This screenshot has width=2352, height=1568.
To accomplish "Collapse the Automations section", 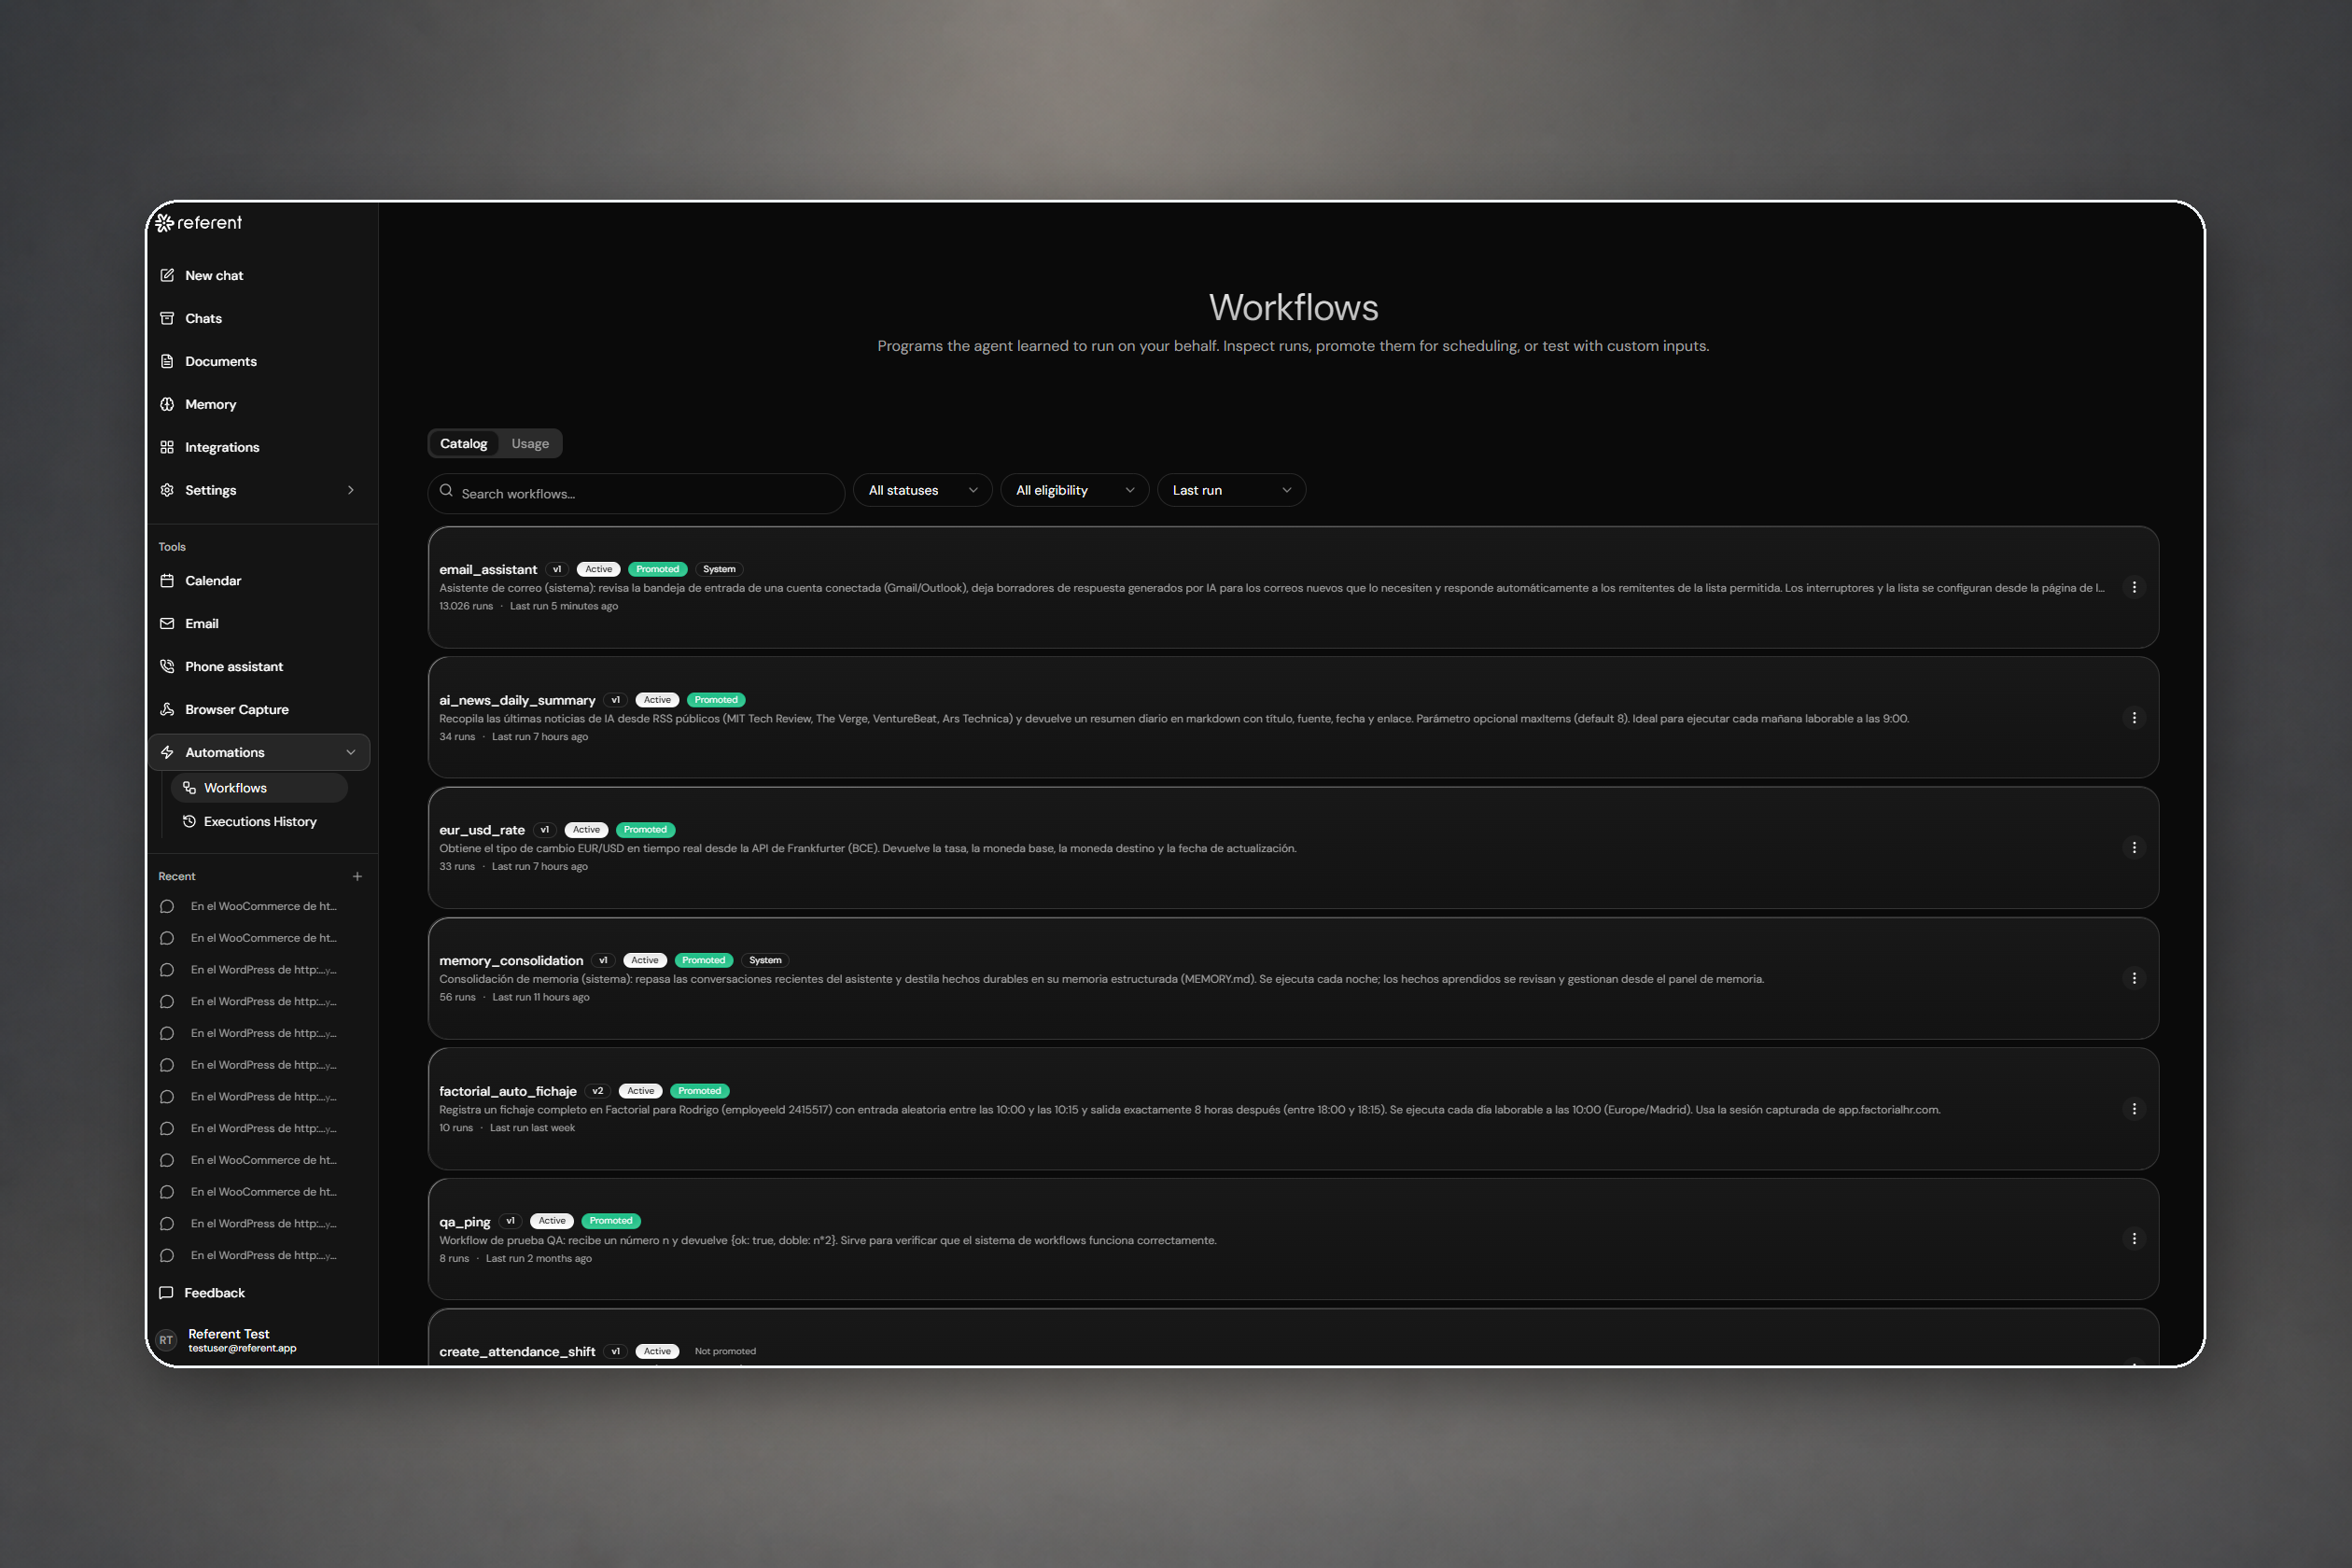I will coord(351,752).
